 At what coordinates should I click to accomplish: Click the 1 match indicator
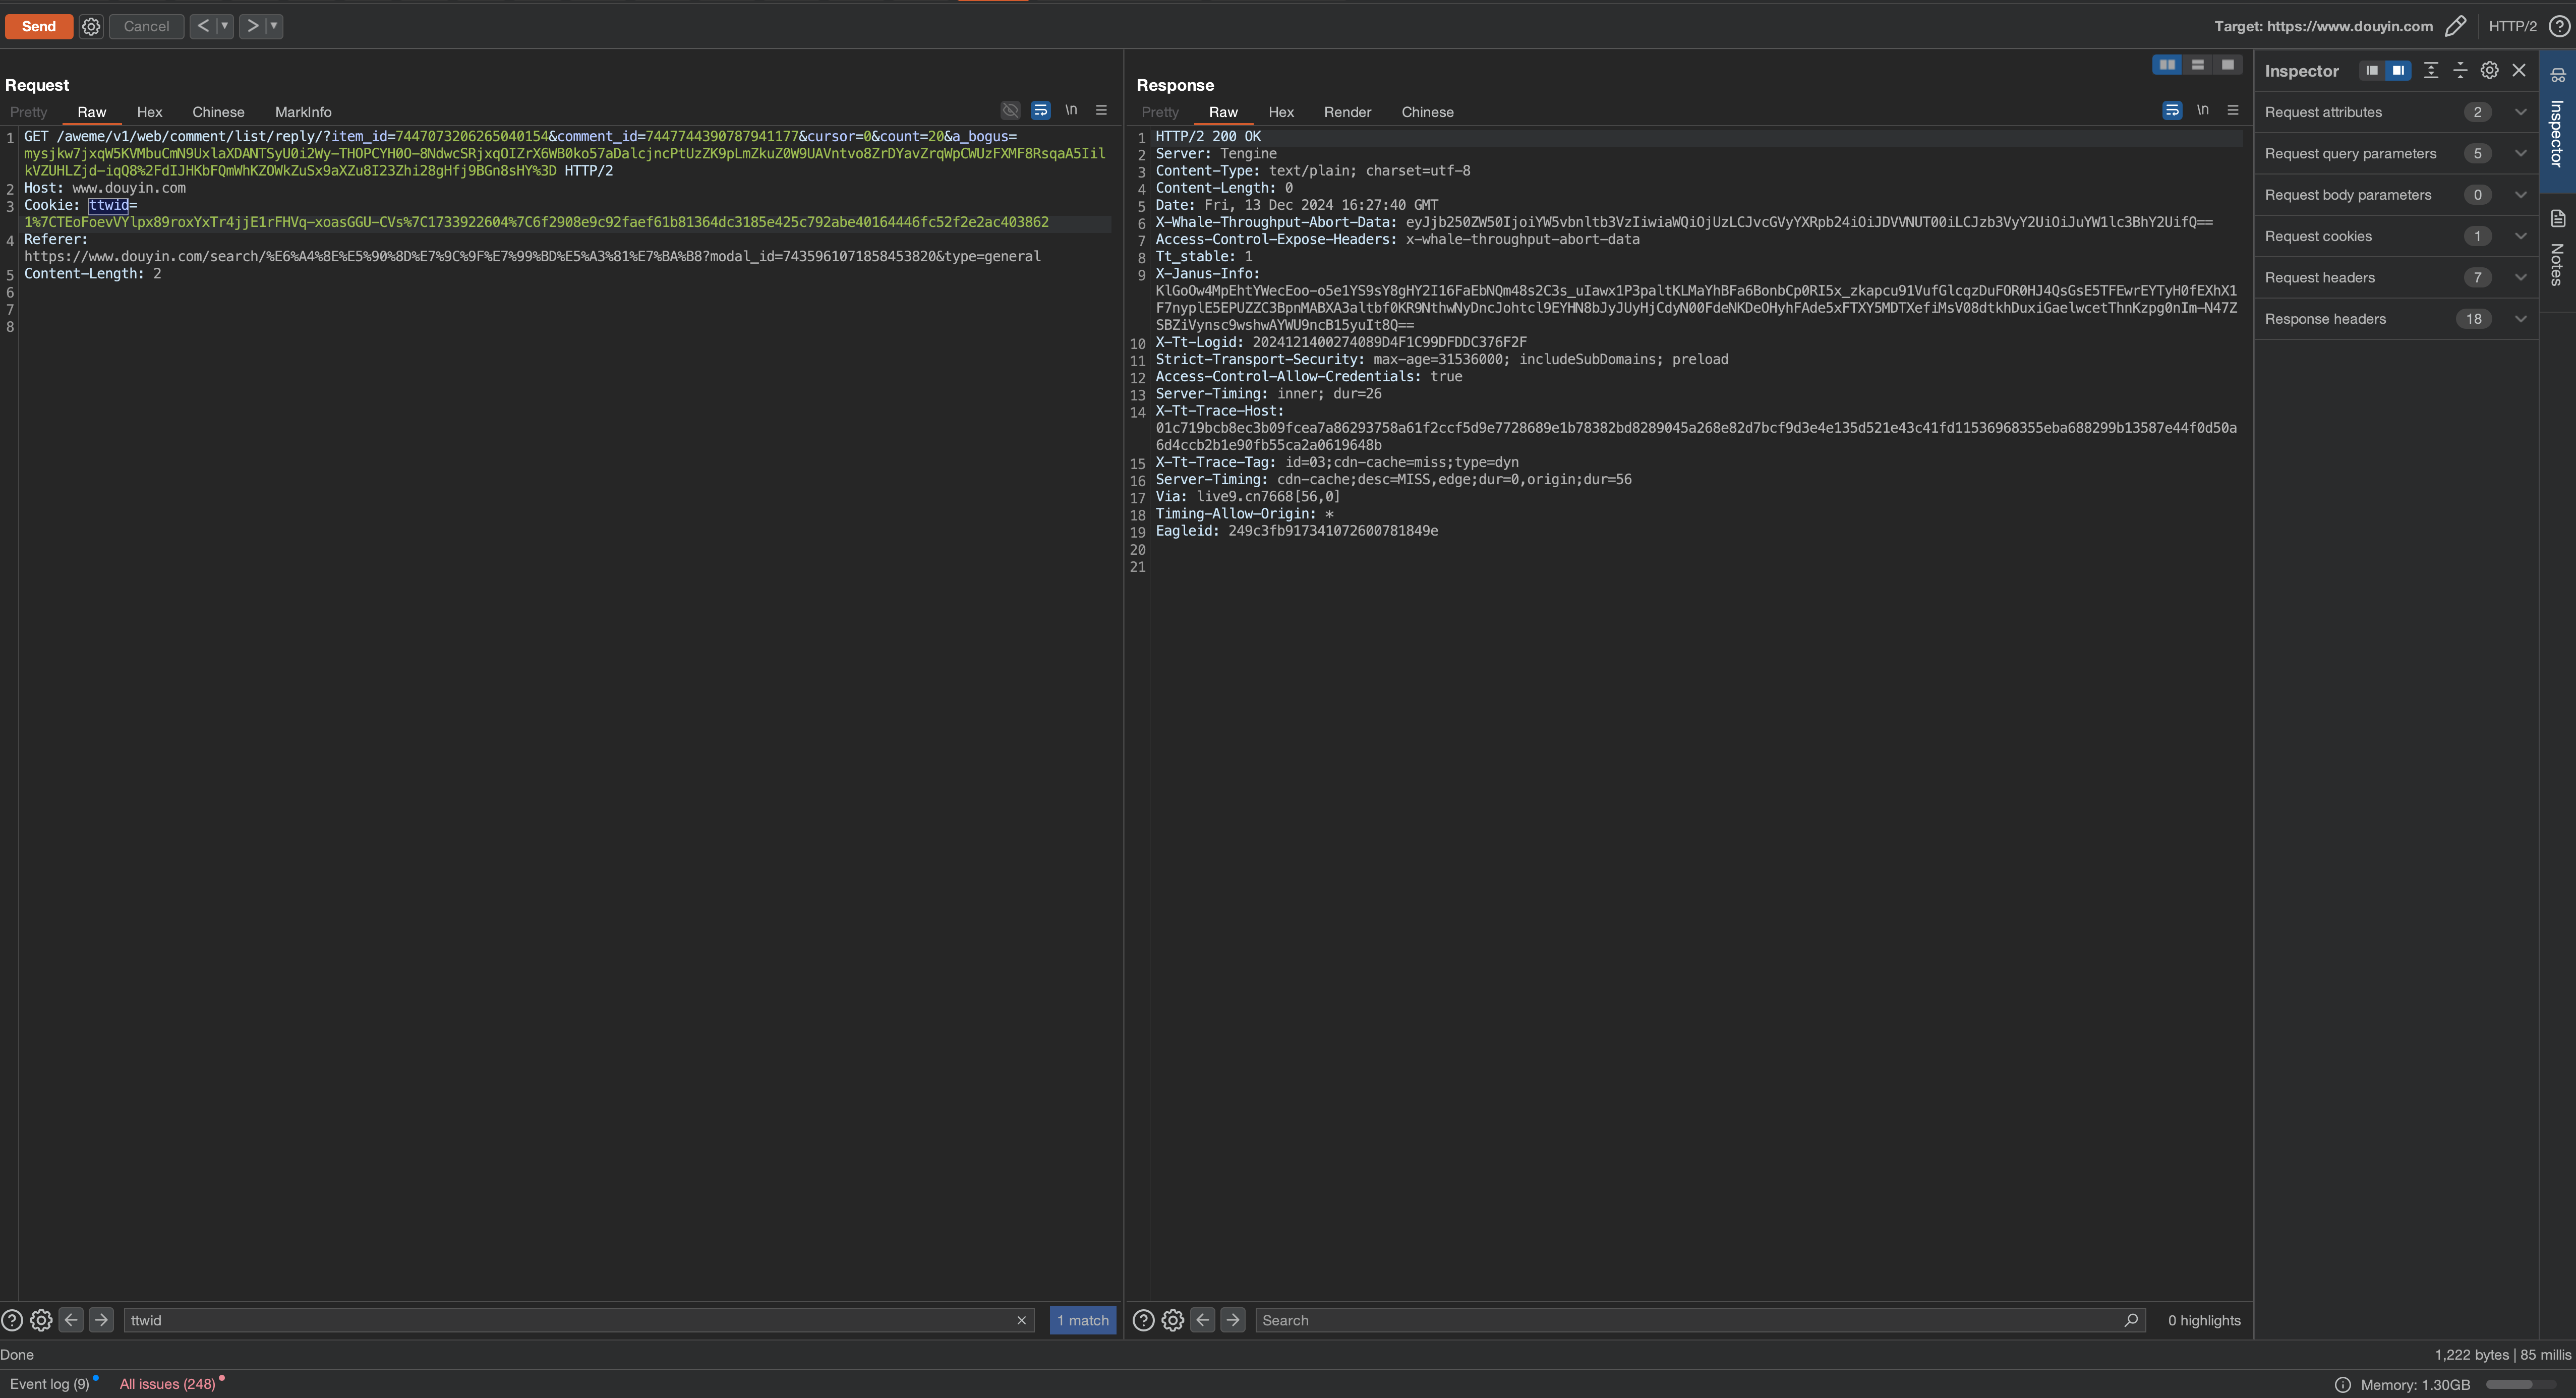point(1083,1320)
